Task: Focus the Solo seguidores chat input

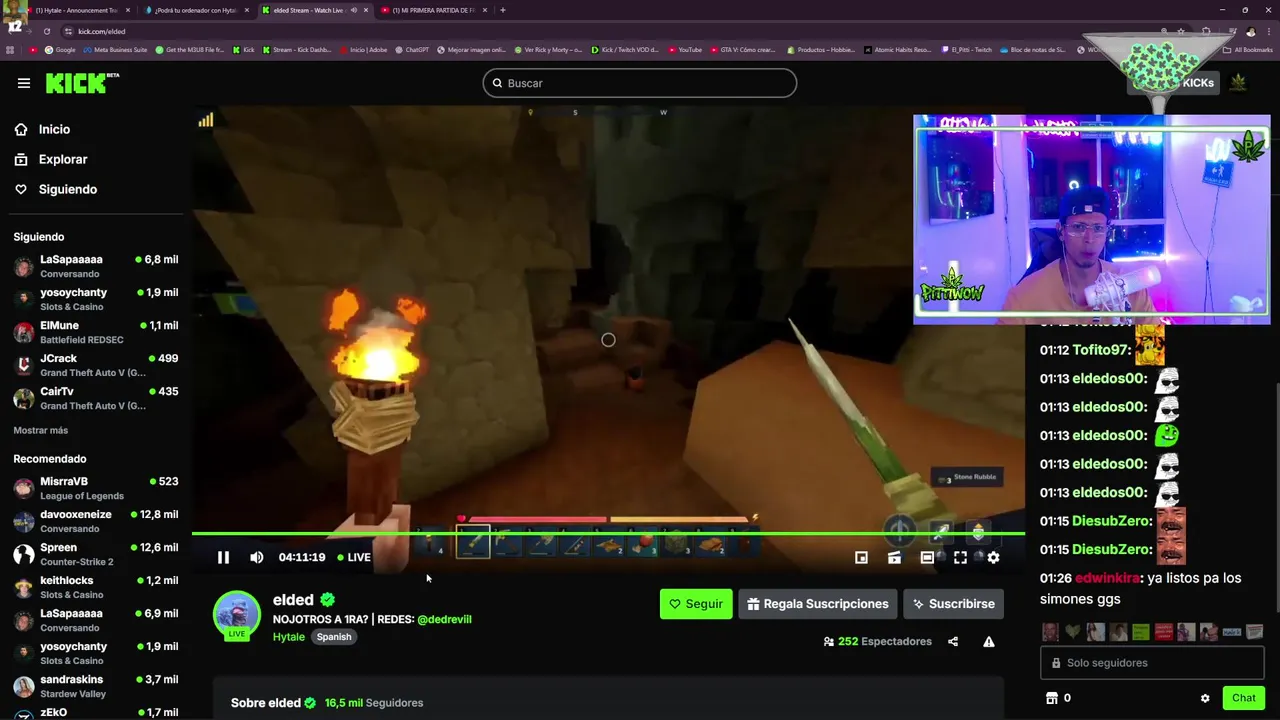Action: (1152, 662)
